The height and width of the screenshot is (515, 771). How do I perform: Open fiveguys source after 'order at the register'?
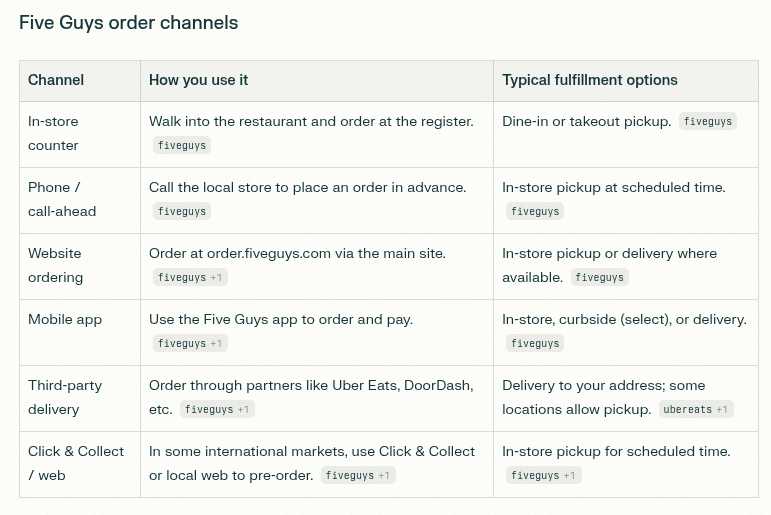(x=182, y=145)
